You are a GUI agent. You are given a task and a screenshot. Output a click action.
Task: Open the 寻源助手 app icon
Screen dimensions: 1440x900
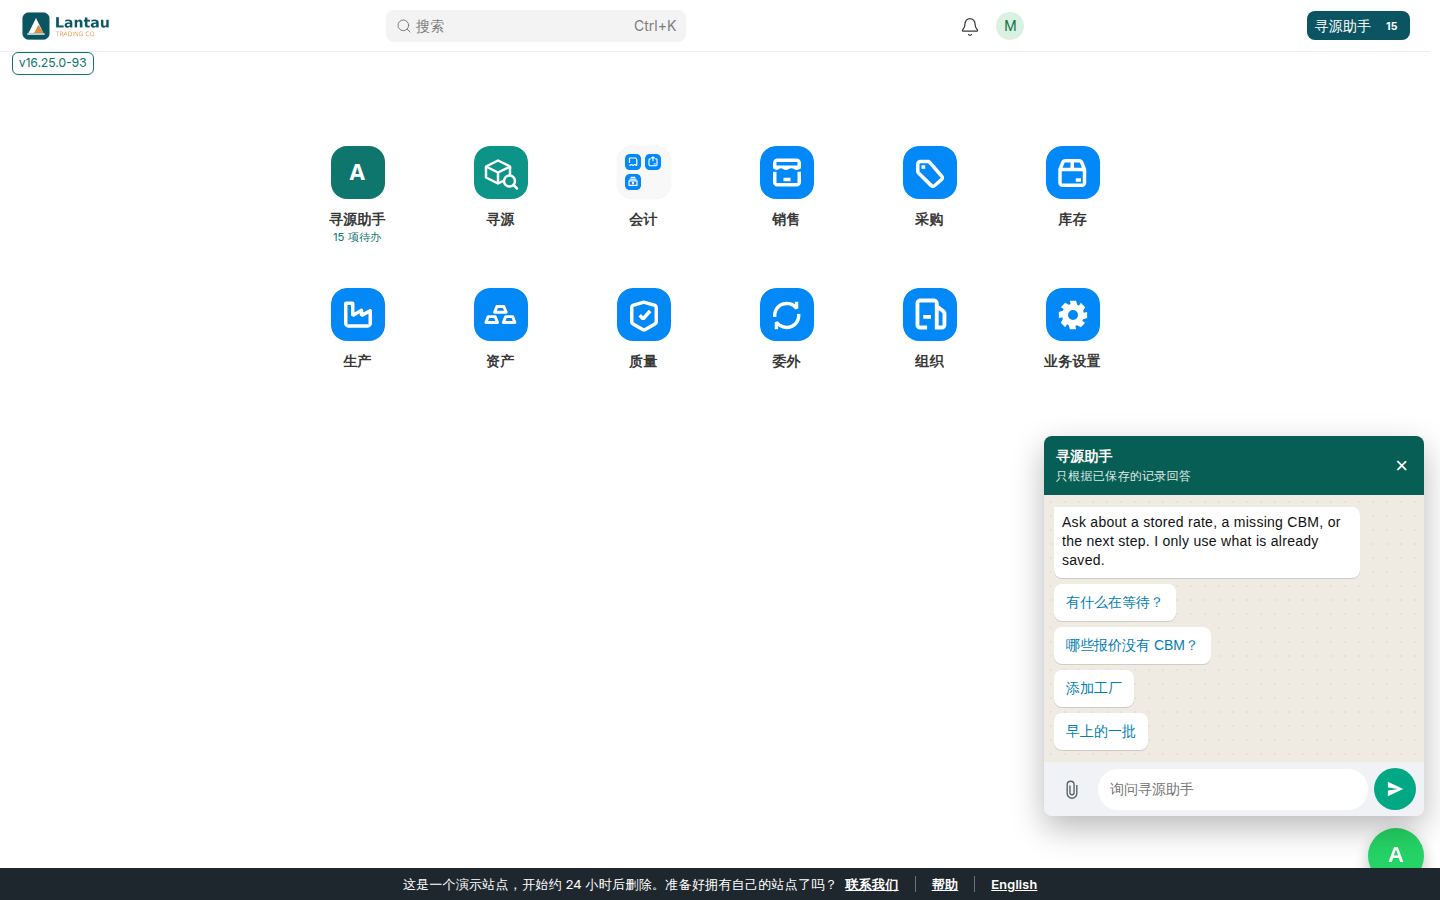click(357, 173)
